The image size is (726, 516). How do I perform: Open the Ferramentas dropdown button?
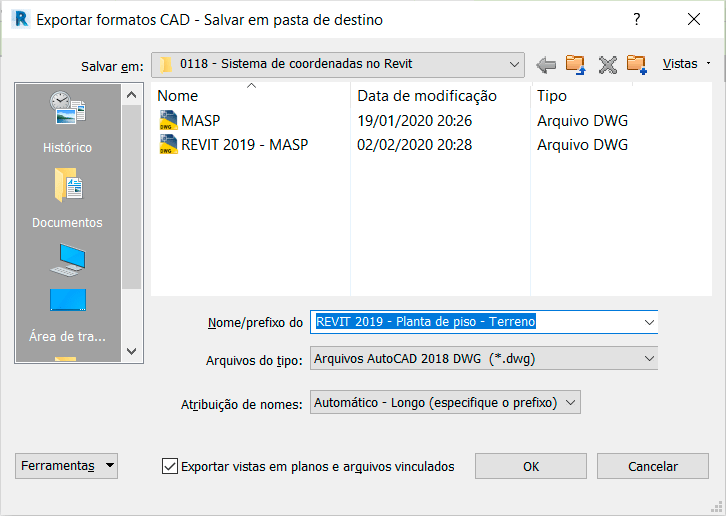pyautogui.click(x=66, y=466)
